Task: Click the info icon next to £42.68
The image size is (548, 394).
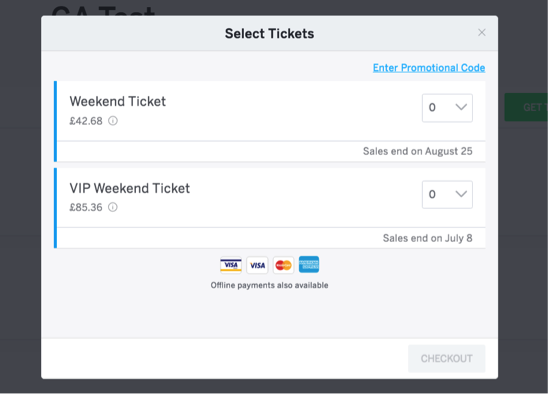Action: [x=113, y=121]
